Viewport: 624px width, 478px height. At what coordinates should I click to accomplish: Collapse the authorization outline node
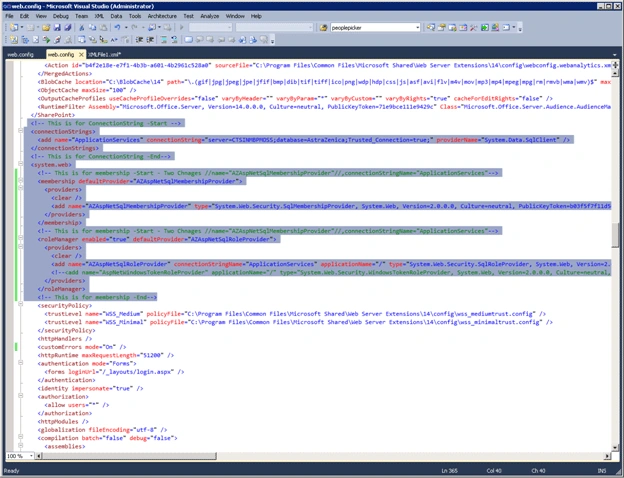[x=20, y=396]
